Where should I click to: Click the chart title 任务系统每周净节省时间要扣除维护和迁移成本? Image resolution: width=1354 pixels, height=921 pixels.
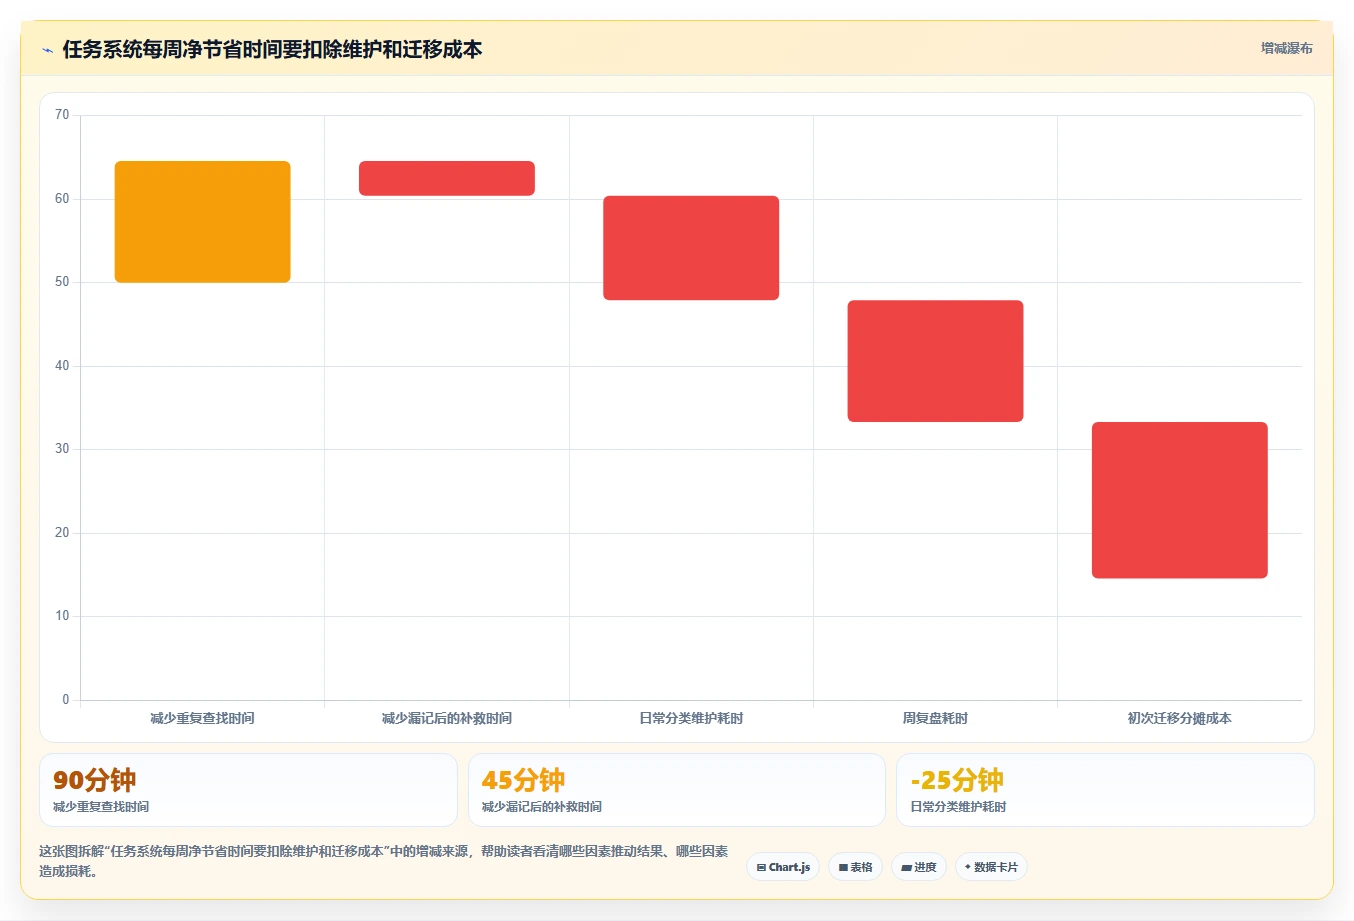point(272,49)
